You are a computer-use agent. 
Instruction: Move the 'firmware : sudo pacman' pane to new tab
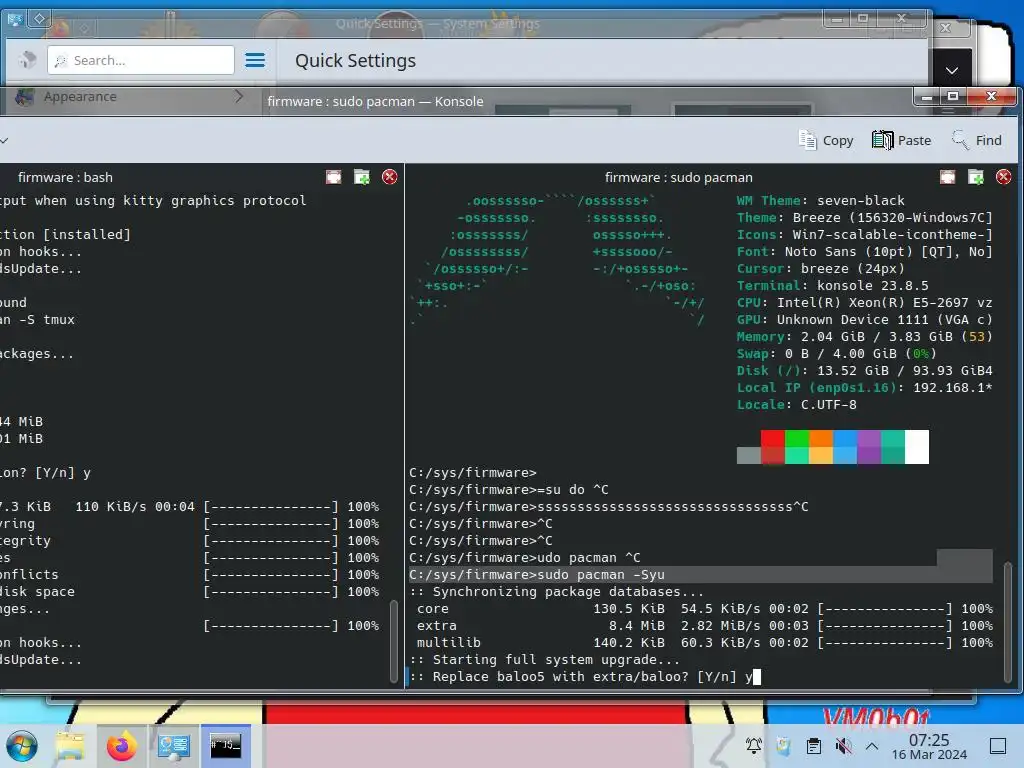(x=976, y=177)
